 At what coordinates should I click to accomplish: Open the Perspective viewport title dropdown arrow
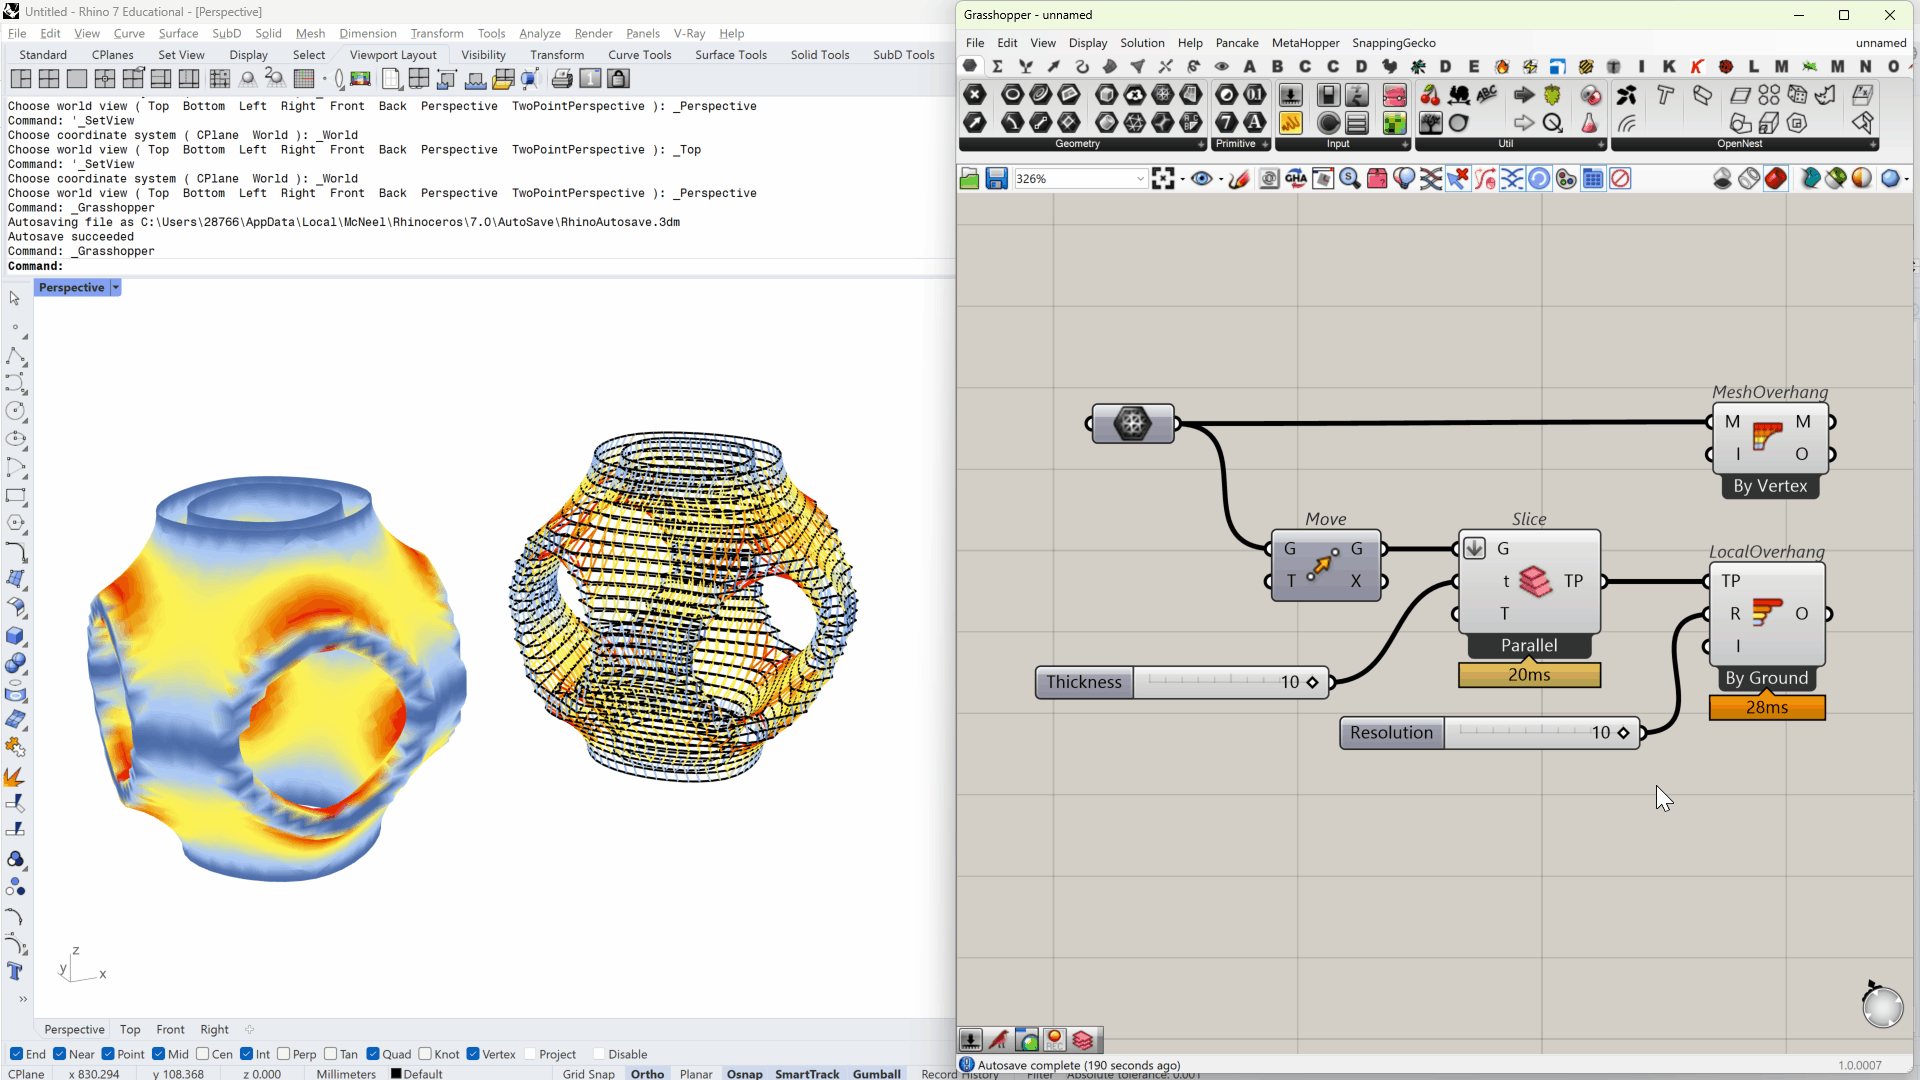click(116, 288)
